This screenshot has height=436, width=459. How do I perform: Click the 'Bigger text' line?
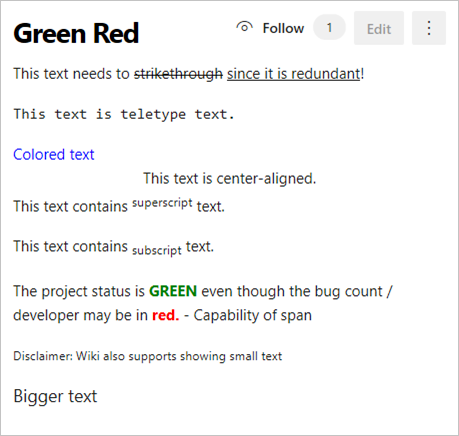click(55, 397)
